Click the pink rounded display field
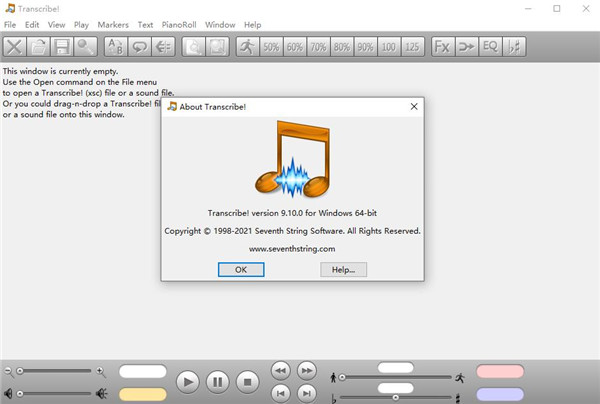This screenshot has width=600, height=404. 500,371
